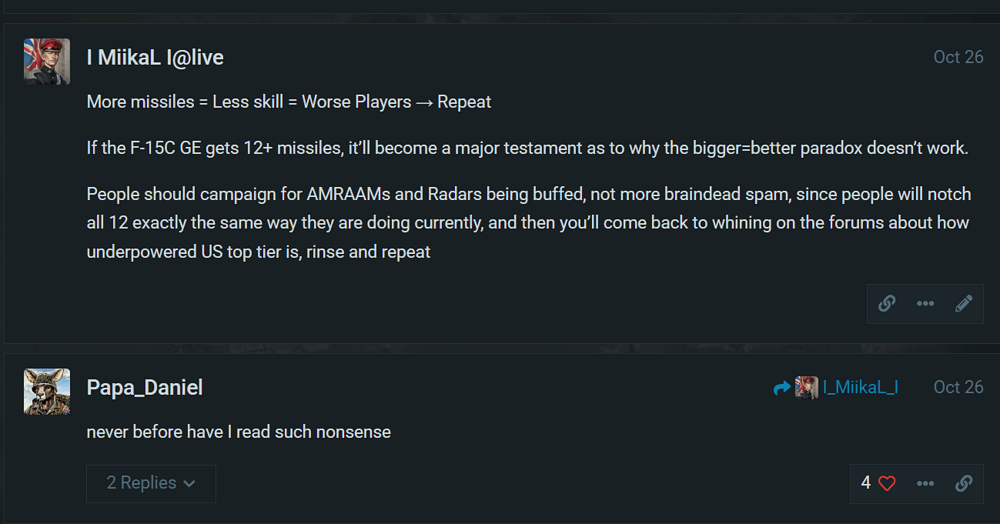Like Papa_Daniel's post with the heart icon
The image size is (1000, 524).
[886, 483]
